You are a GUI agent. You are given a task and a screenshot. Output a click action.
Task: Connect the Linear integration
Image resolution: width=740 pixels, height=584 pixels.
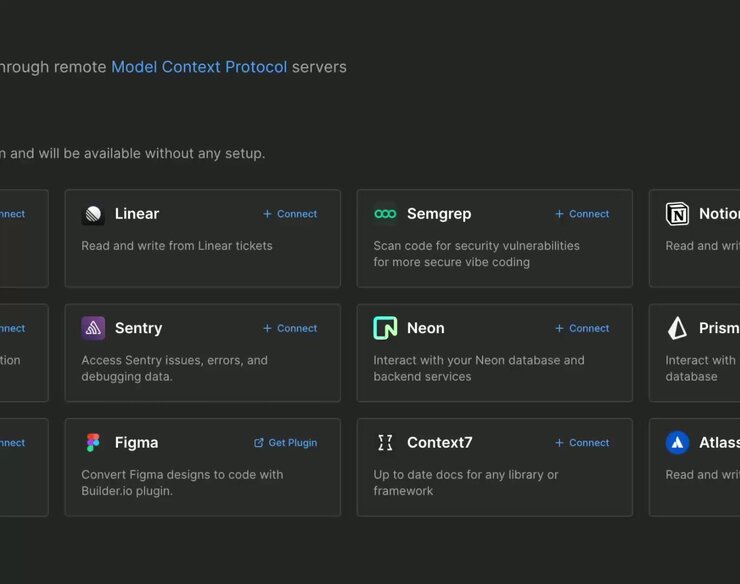[290, 214]
